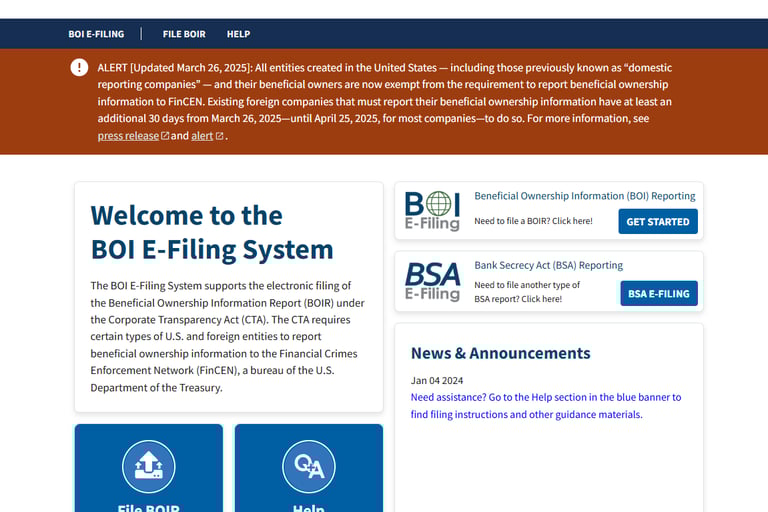Click the BOI E-Filing globe logo

pyautogui.click(x=432, y=211)
